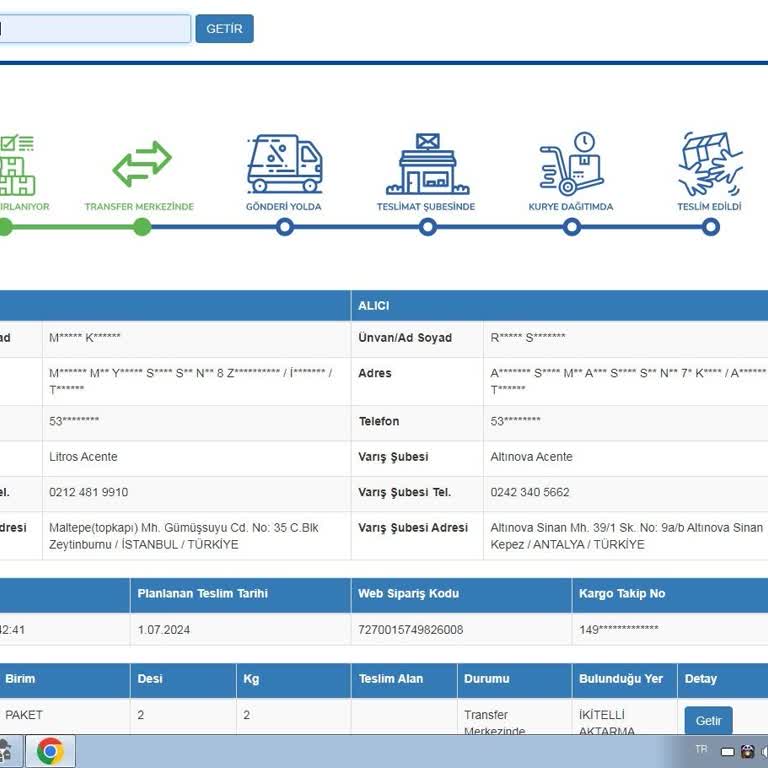Select masked tracking number starting with 149

619,629
